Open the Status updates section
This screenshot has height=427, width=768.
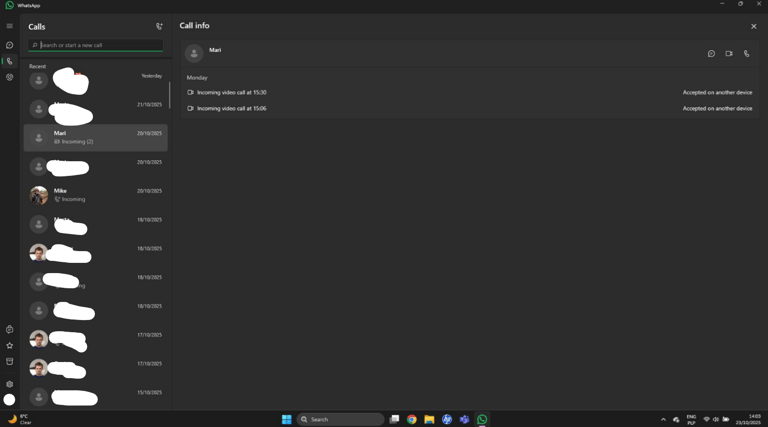point(9,77)
